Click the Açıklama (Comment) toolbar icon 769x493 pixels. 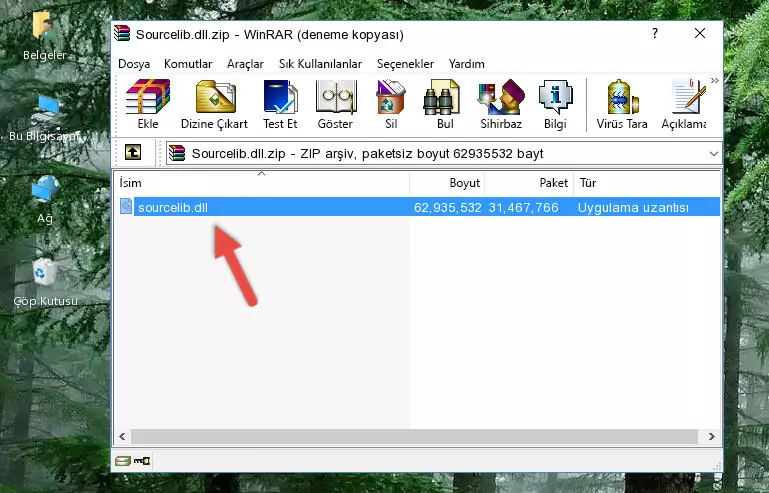pos(685,104)
